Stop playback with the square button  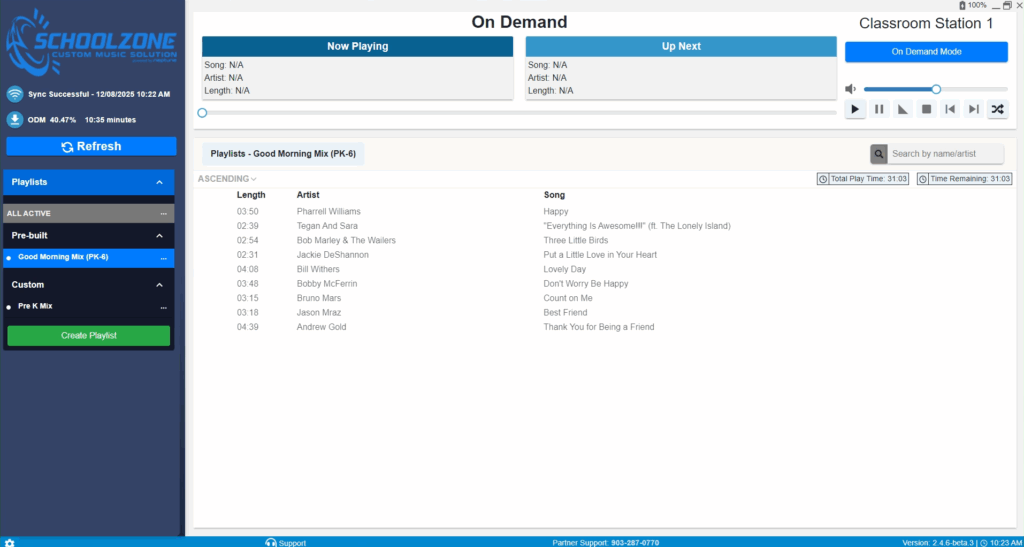click(x=926, y=109)
